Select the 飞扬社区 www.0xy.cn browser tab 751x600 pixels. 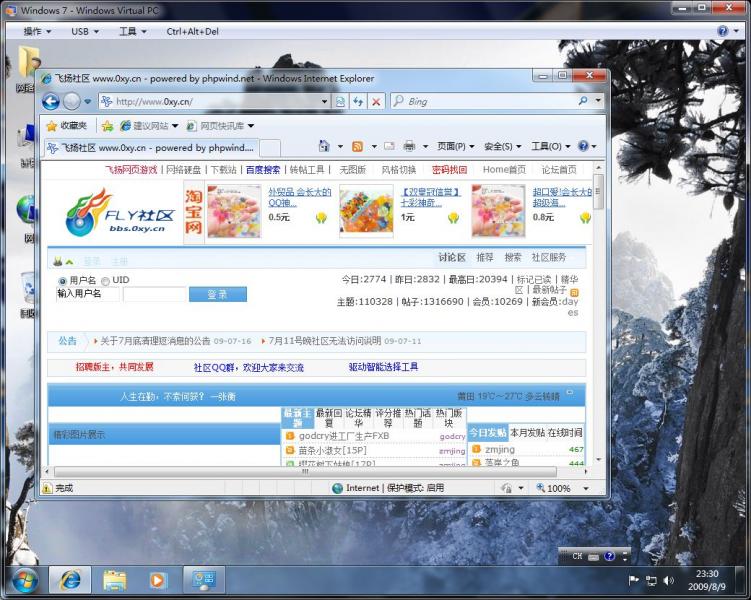coord(151,148)
